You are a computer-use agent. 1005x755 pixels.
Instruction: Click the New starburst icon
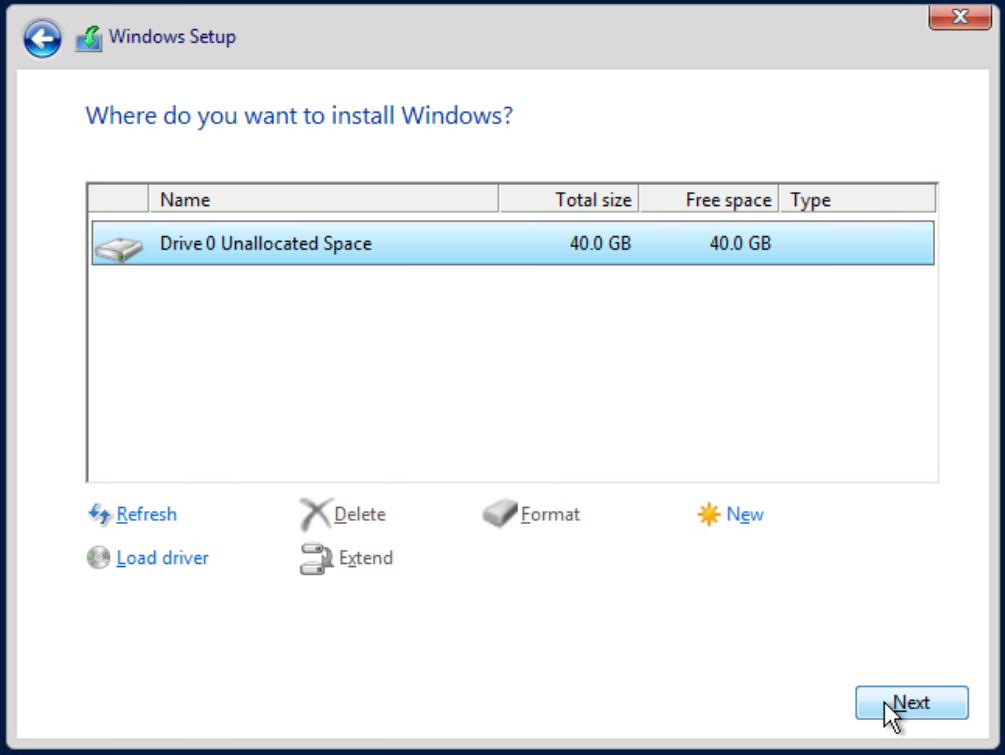pos(709,515)
